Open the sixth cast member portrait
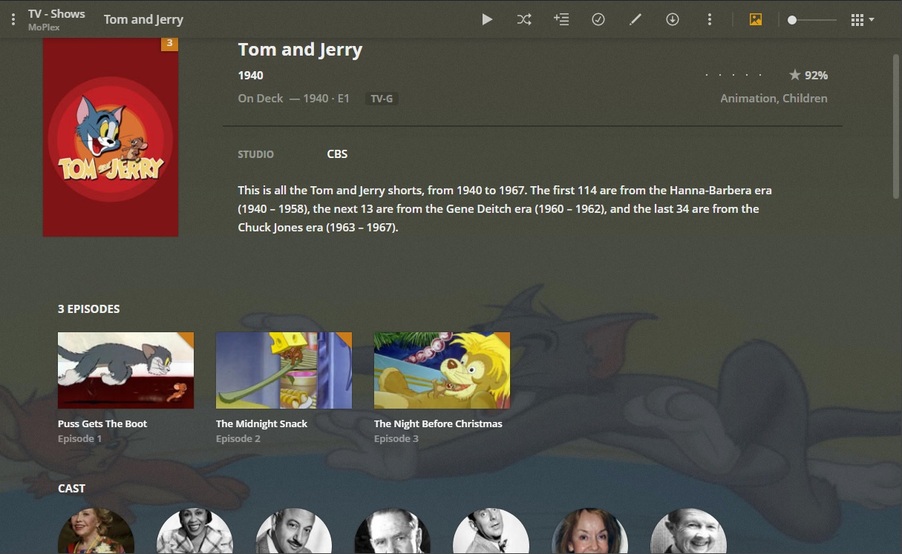Image resolution: width=902 pixels, height=554 pixels. pos(590,531)
